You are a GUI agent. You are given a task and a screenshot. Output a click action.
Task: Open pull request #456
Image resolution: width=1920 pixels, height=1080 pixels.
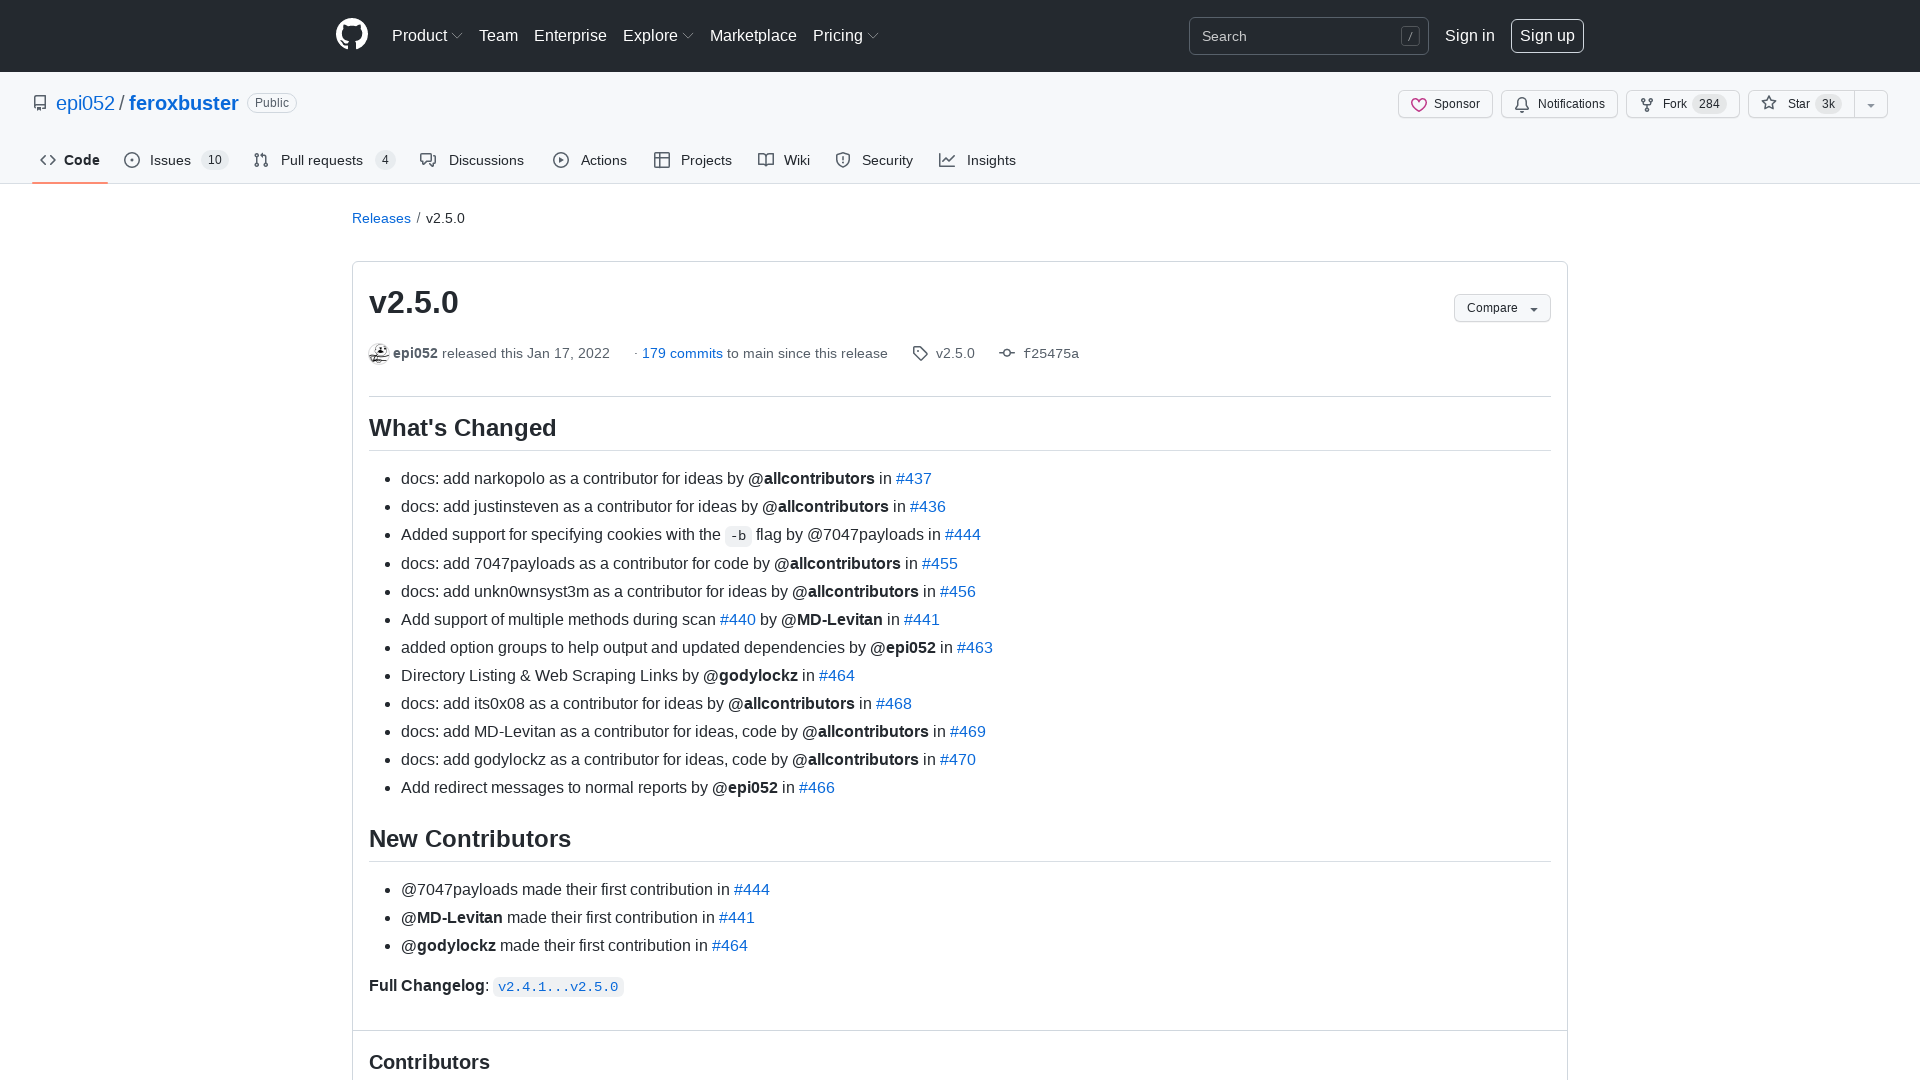coord(958,592)
